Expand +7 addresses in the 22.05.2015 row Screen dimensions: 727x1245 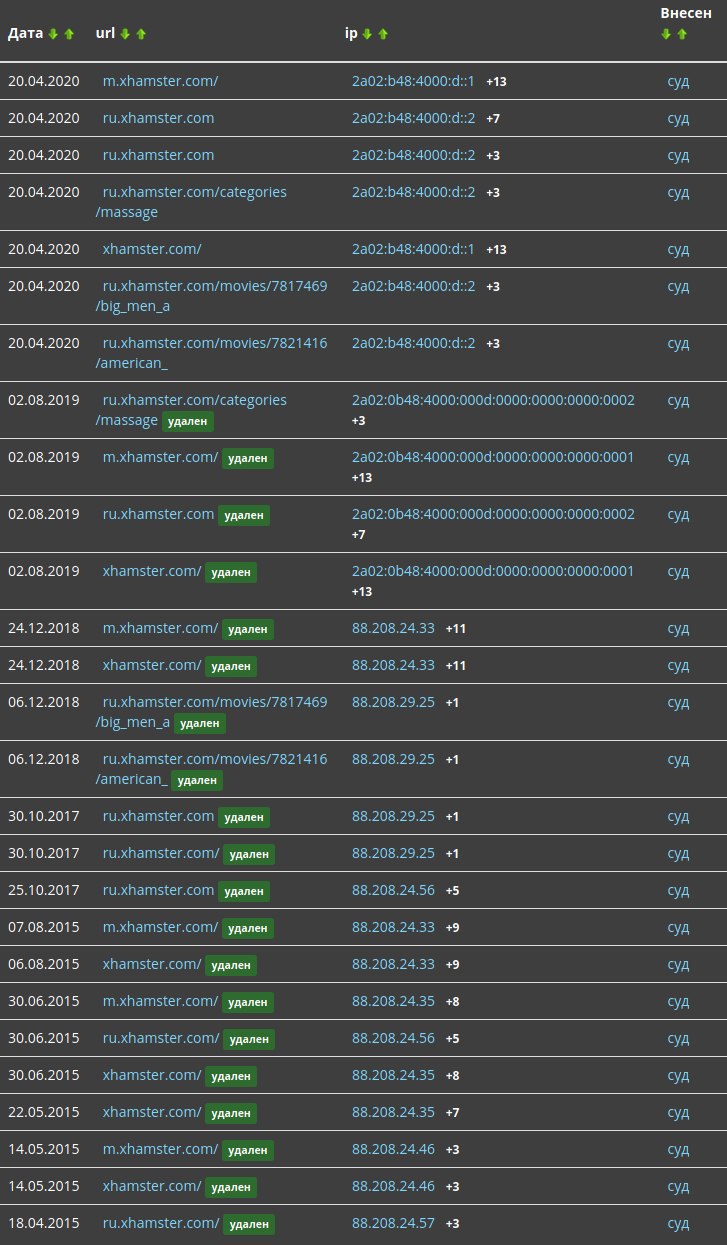pyautogui.click(x=452, y=1113)
